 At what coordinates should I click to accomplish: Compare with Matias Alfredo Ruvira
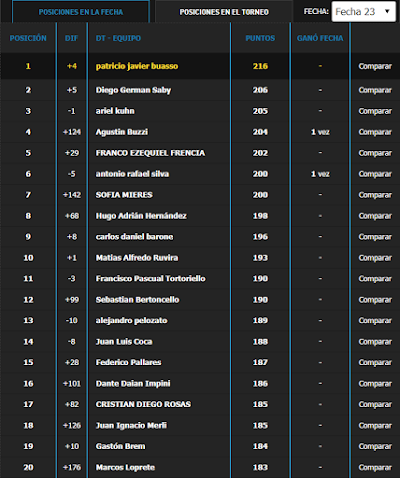pos(375,258)
